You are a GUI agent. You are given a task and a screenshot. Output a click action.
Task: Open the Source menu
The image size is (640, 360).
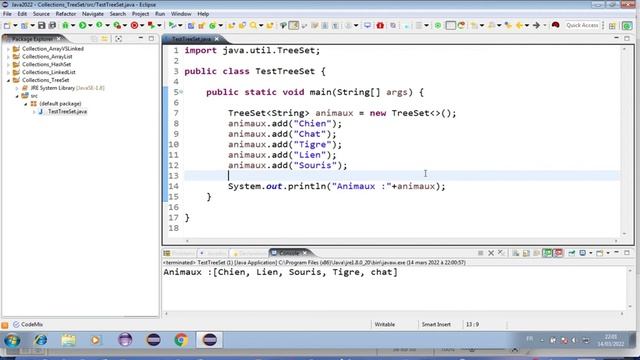click(41, 14)
